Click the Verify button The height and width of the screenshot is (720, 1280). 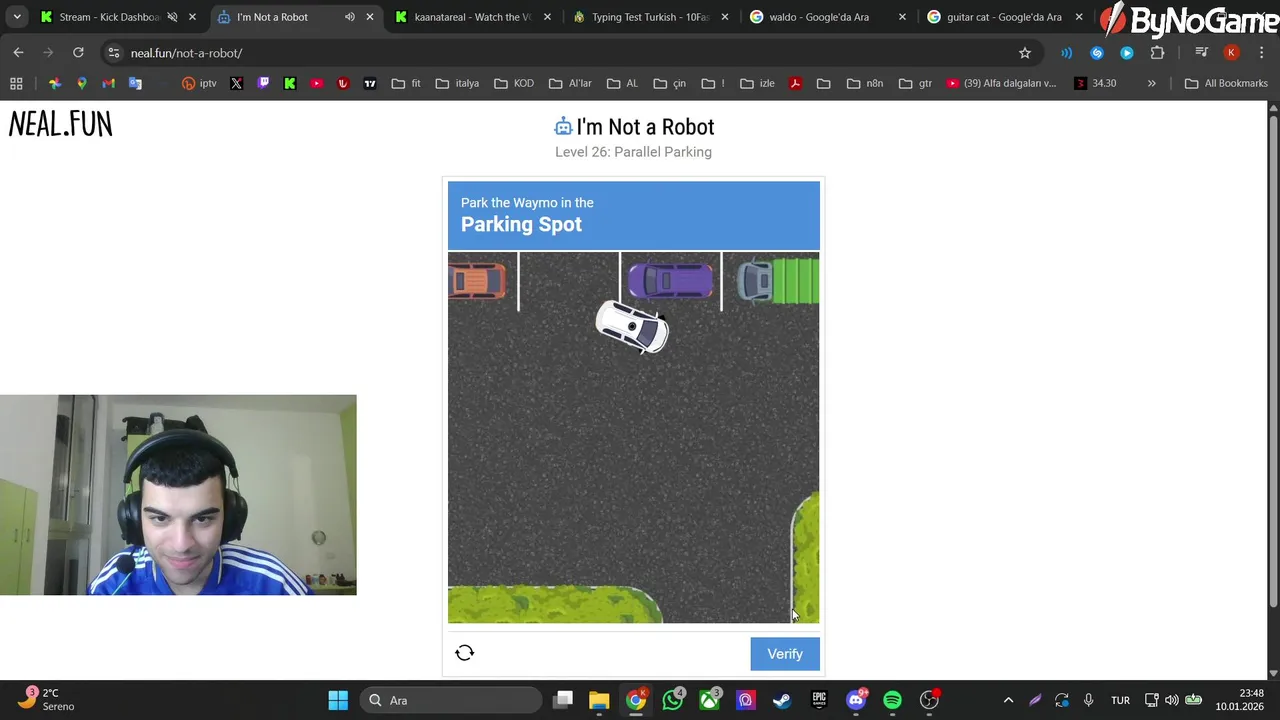(x=785, y=654)
